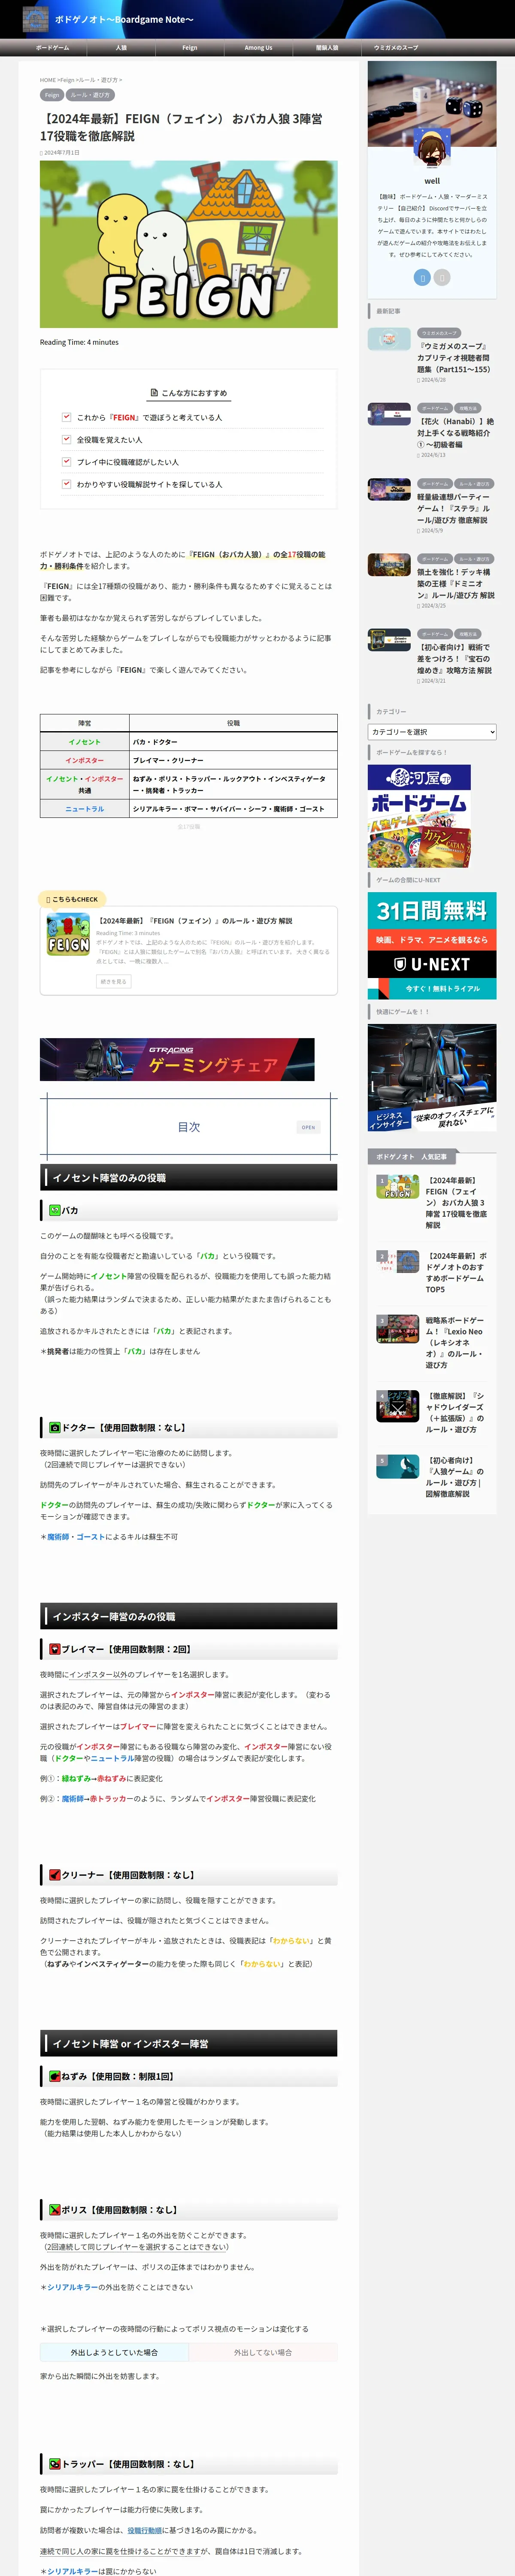515x2576 pixels.
Task: Click the Hanabi article thumbnail in sidebar
Action: tap(389, 414)
